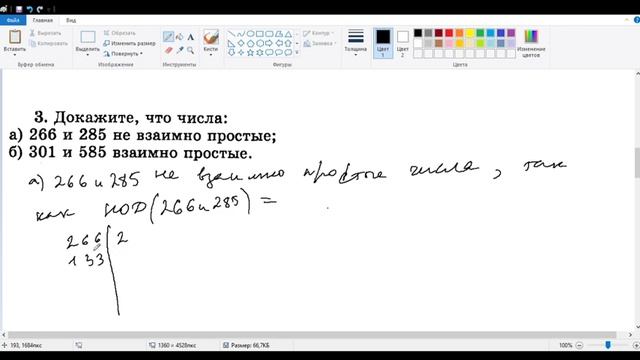Click the scroll left arrow

click(4, 335)
